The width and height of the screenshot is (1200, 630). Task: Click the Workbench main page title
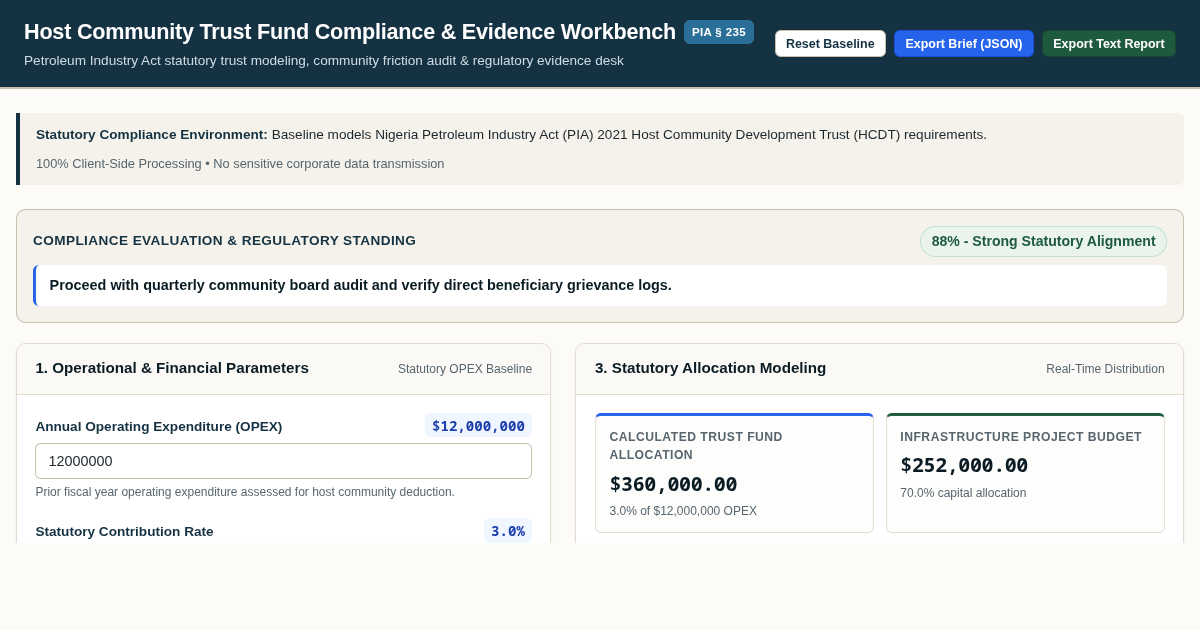[350, 32]
